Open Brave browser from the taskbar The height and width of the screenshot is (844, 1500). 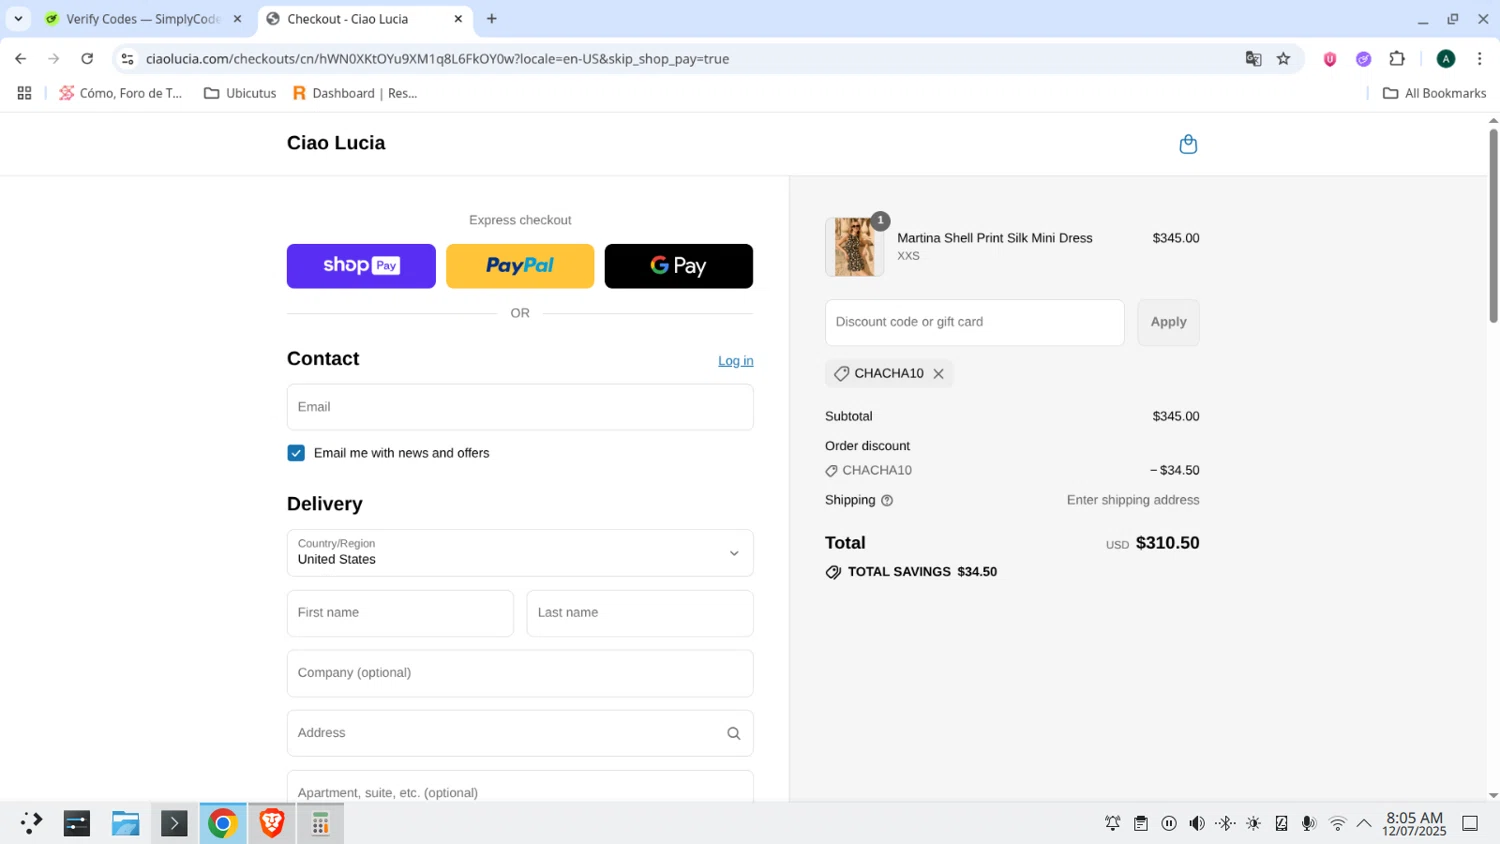click(x=271, y=823)
